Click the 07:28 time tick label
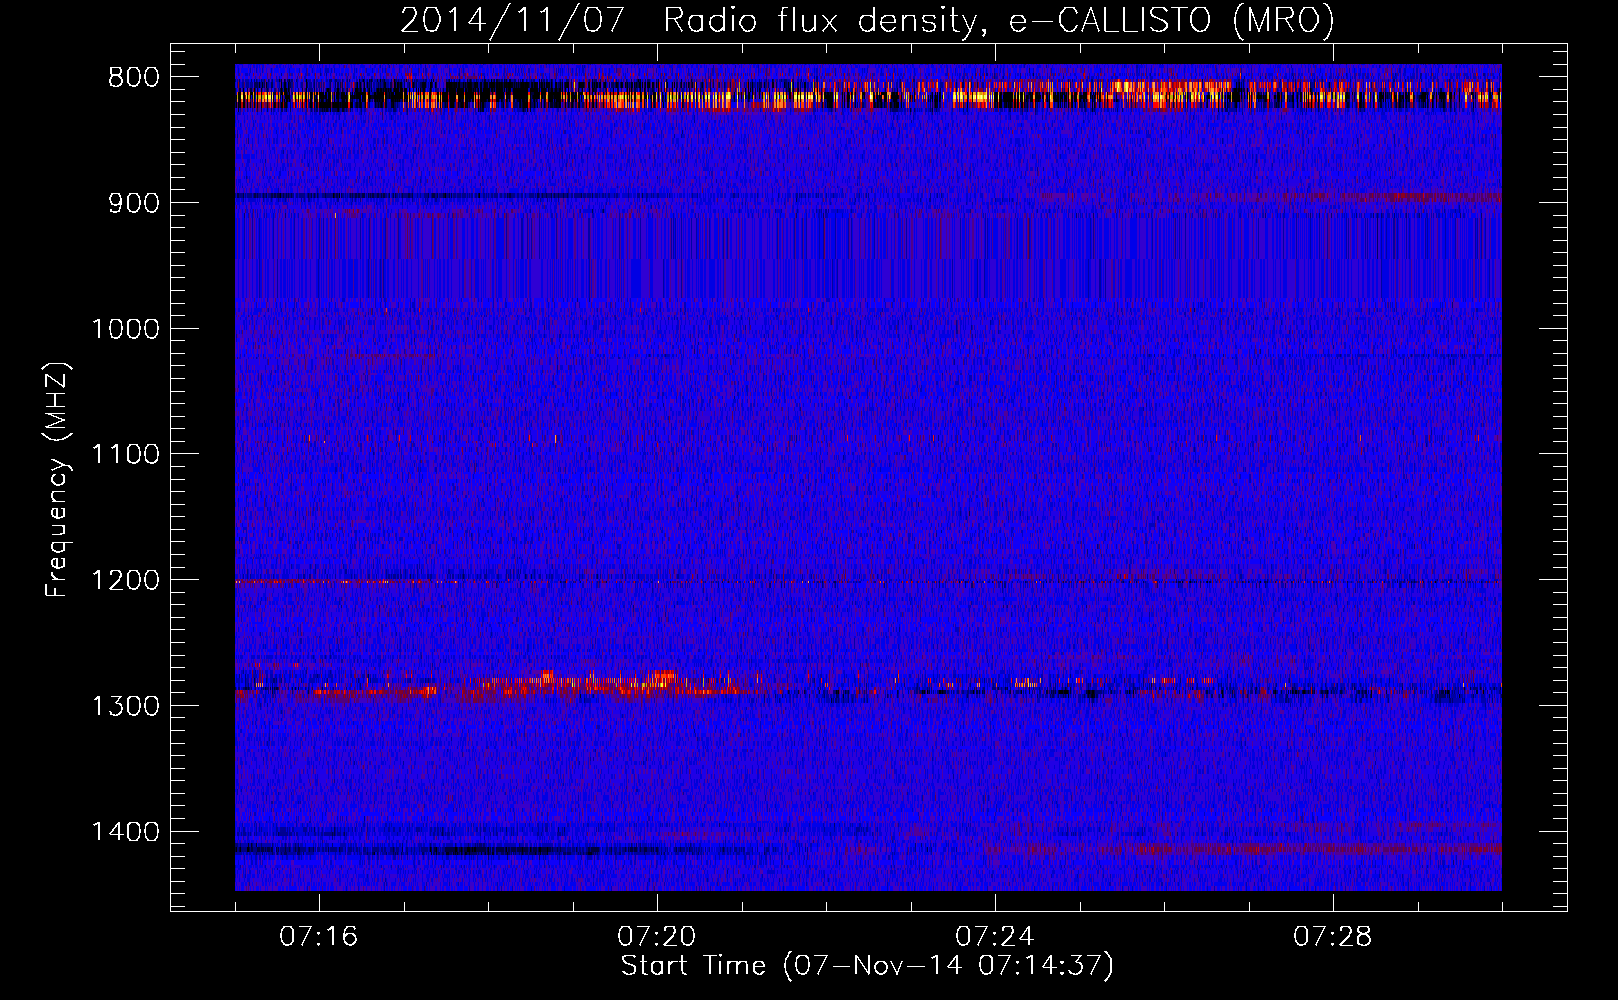 point(1333,937)
